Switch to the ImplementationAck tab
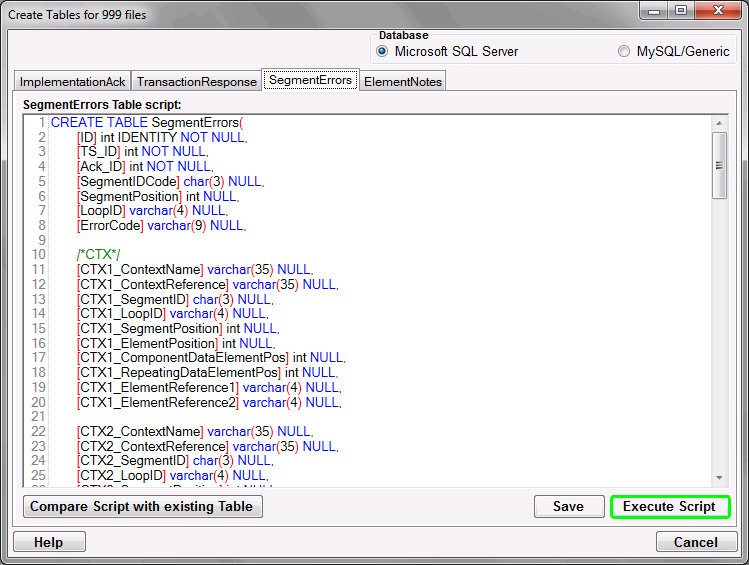The height and width of the screenshot is (565, 749). pyautogui.click(x=72, y=81)
